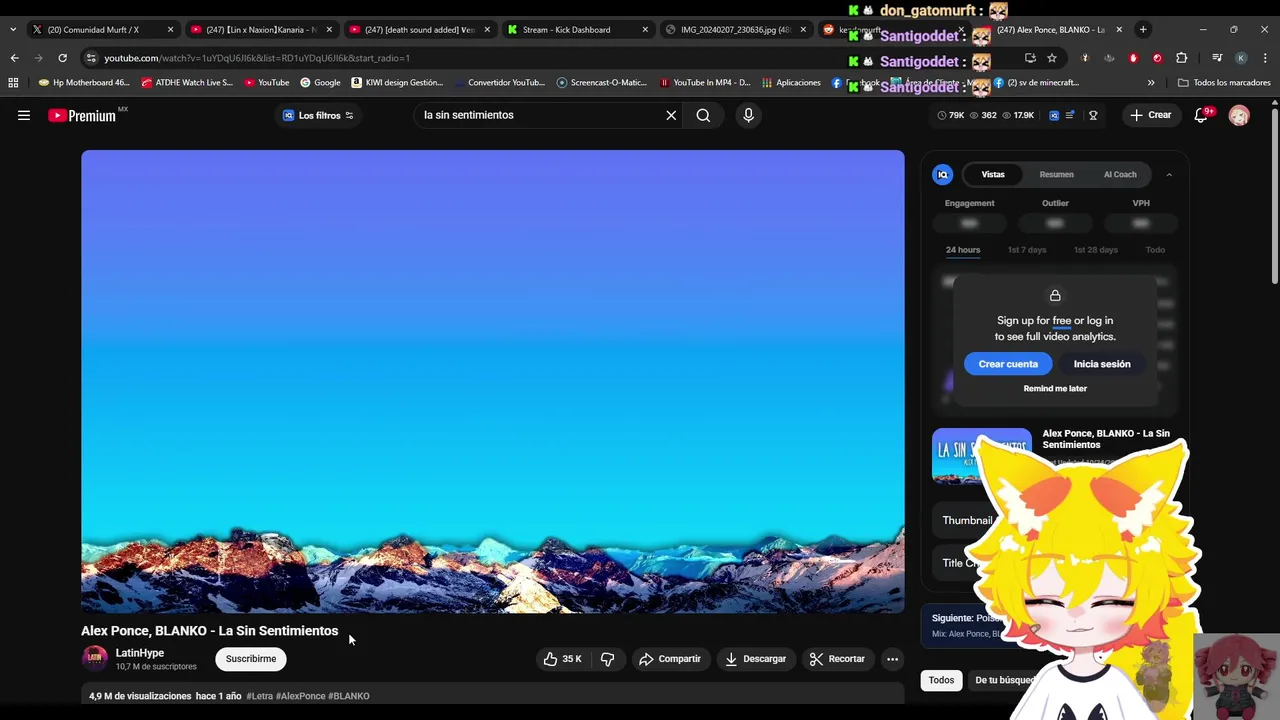Click the Crear create button
The width and height of the screenshot is (1280, 720).
click(1151, 115)
